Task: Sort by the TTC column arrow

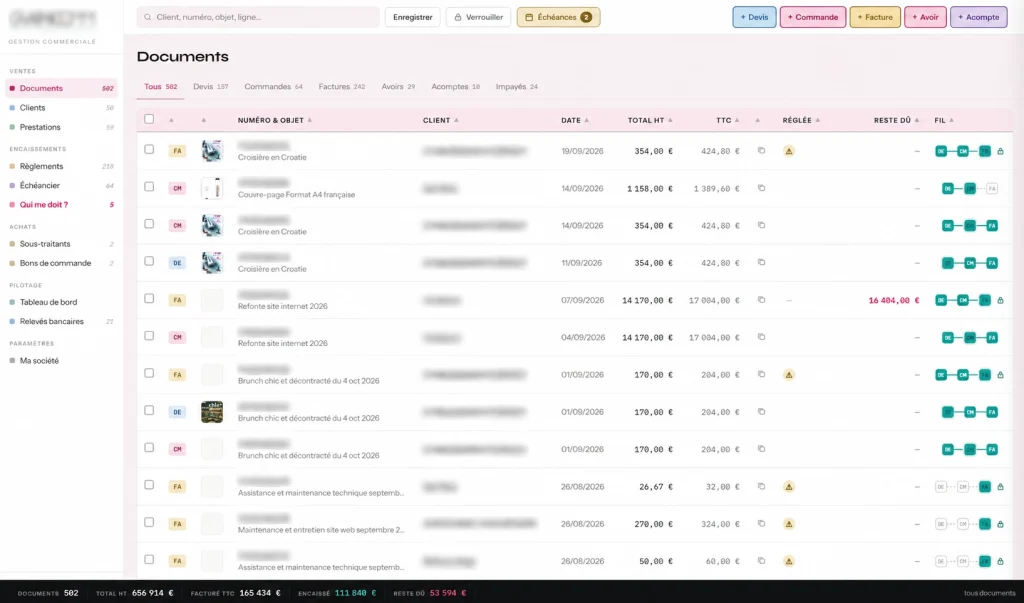Action: [737, 120]
